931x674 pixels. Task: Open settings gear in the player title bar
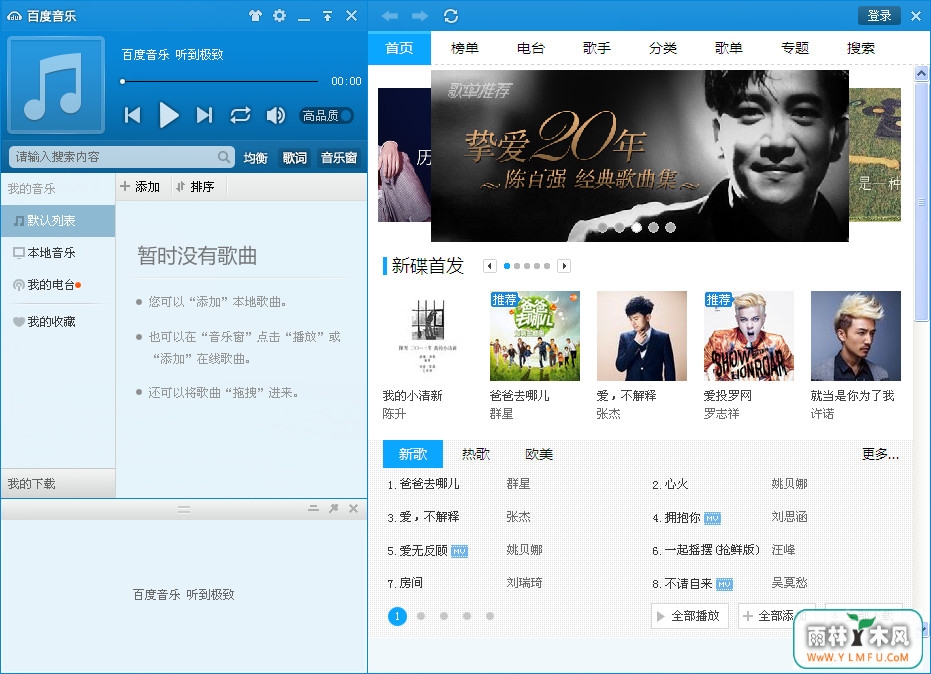coord(279,16)
